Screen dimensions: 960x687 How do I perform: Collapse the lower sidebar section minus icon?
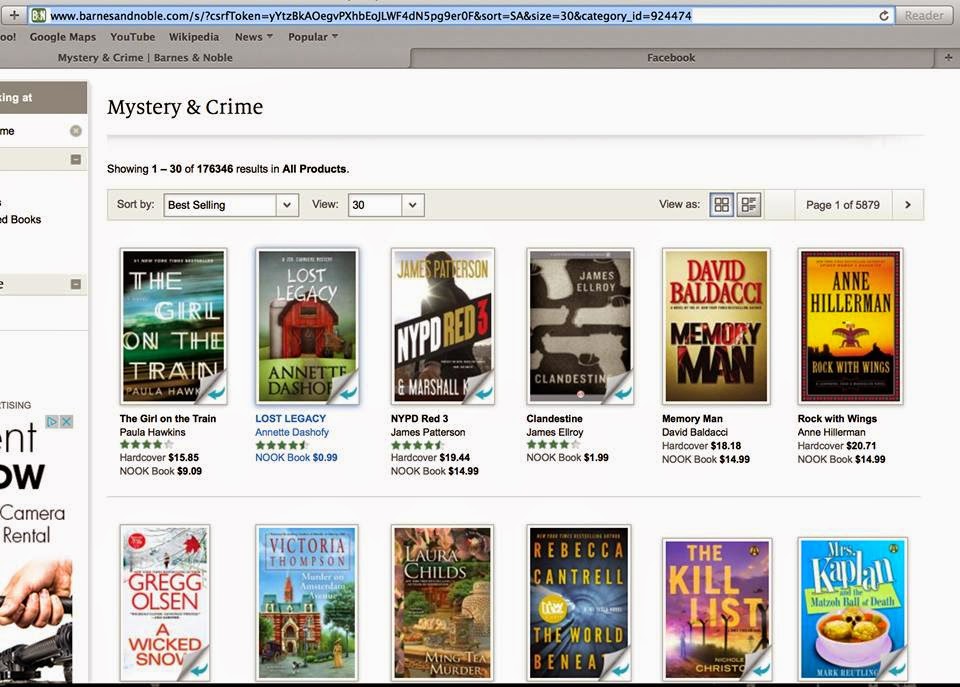(x=75, y=284)
